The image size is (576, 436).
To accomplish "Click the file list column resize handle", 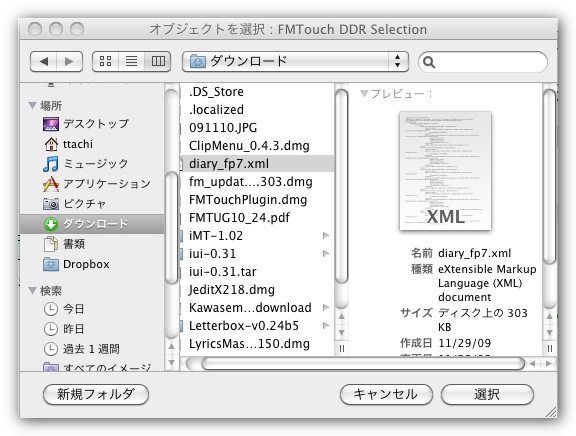I will [x=342, y=348].
